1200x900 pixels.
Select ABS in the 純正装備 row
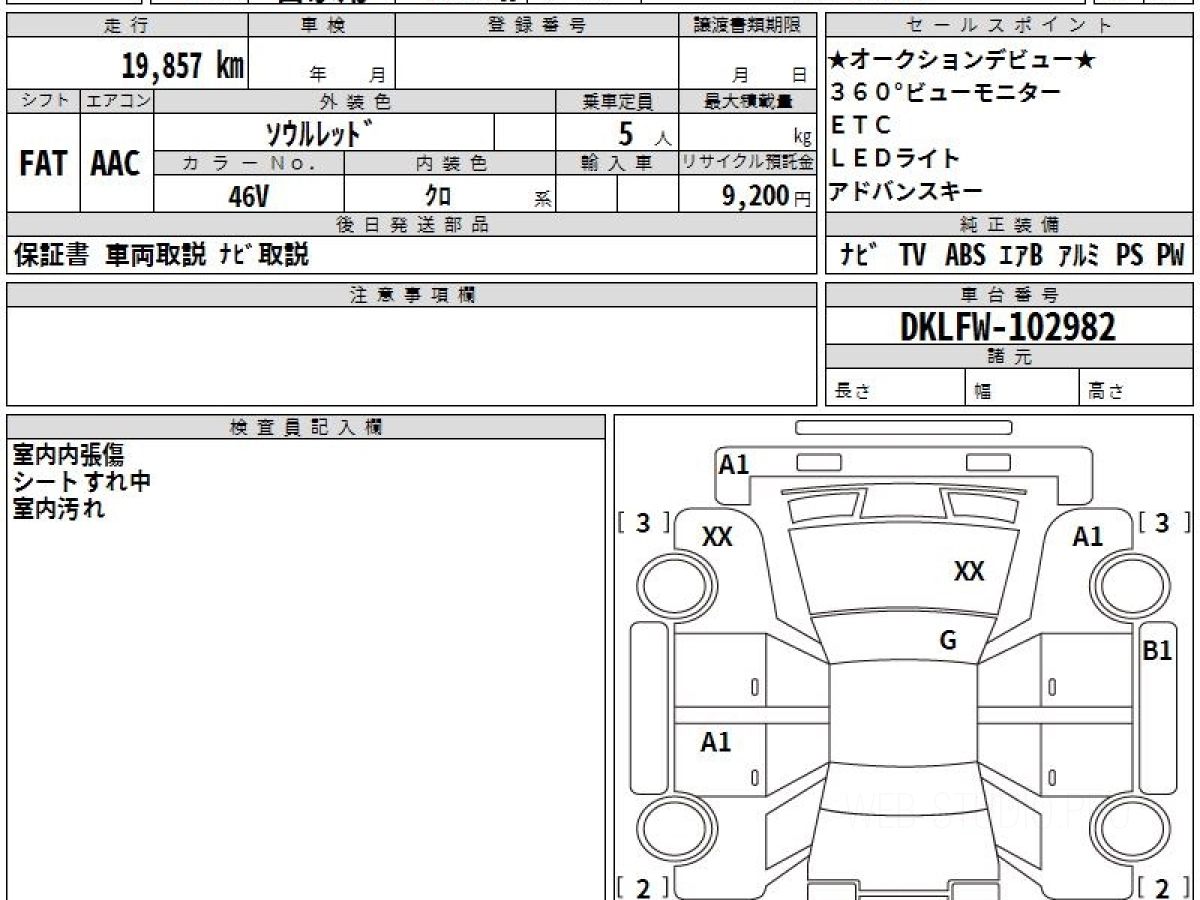point(965,256)
